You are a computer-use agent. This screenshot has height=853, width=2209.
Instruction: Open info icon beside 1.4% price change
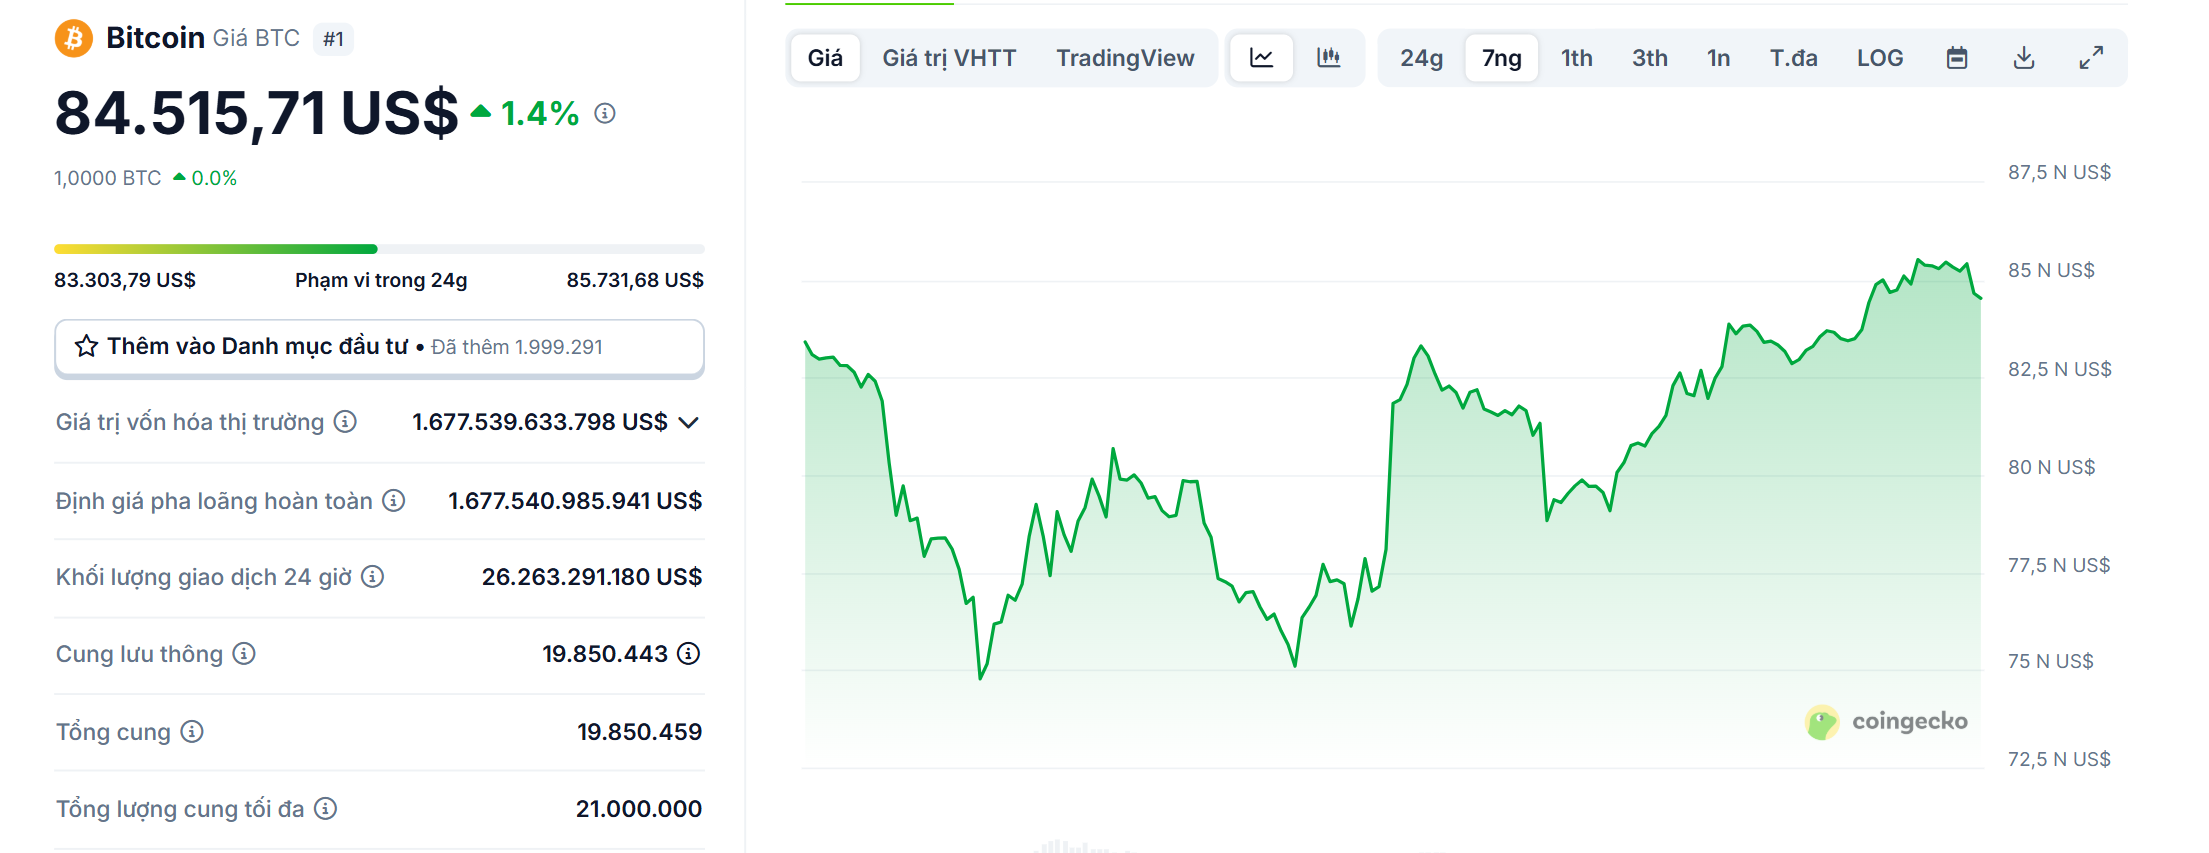[605, 113]
